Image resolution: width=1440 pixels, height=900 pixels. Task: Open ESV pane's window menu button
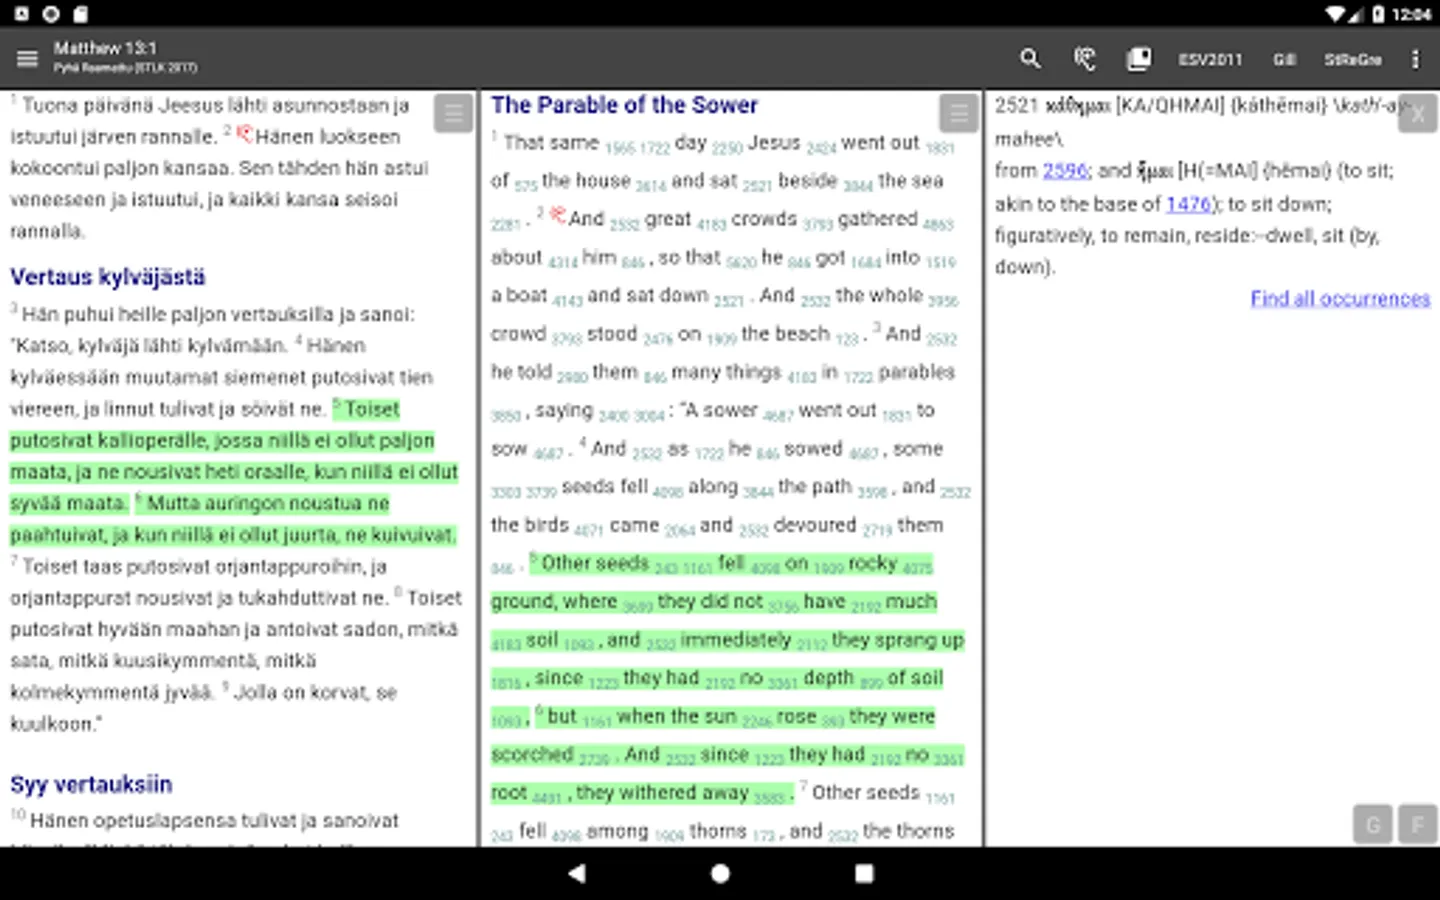point(958,114)
